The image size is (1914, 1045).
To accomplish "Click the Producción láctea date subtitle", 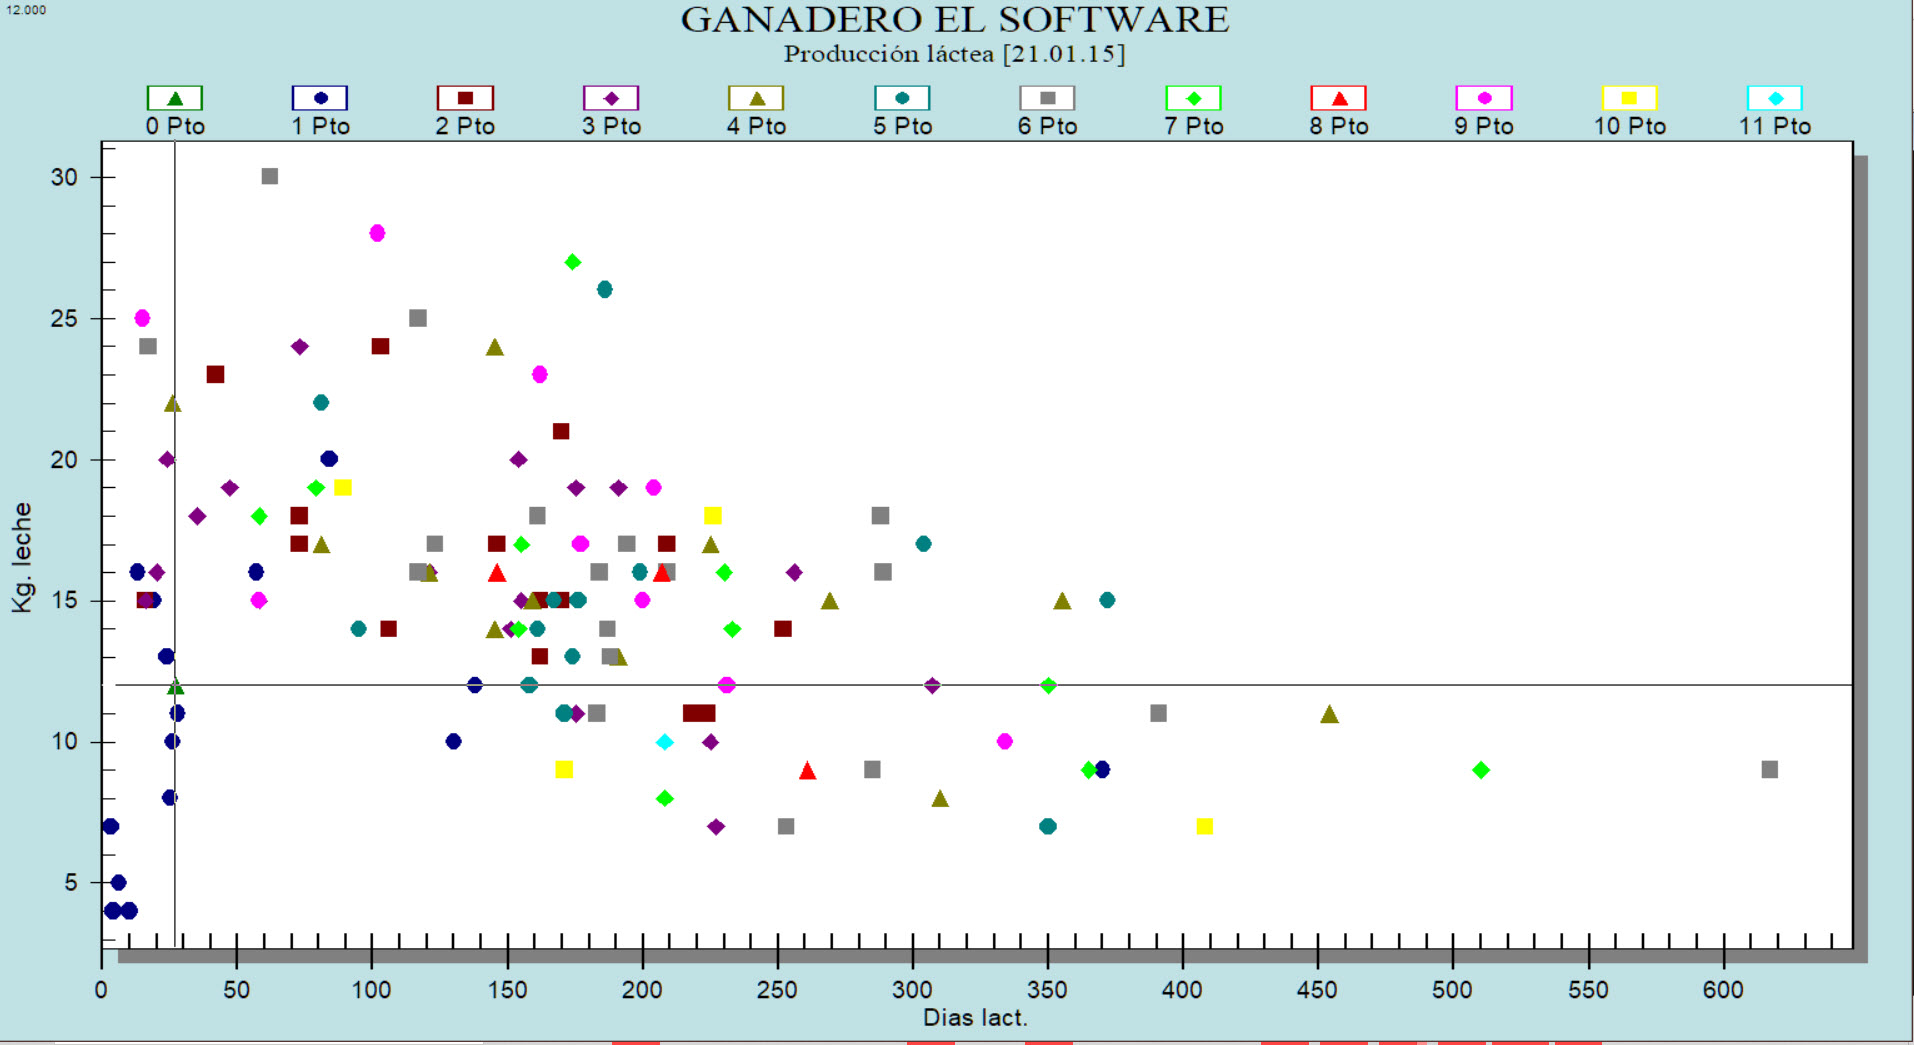I will point(955,54).
